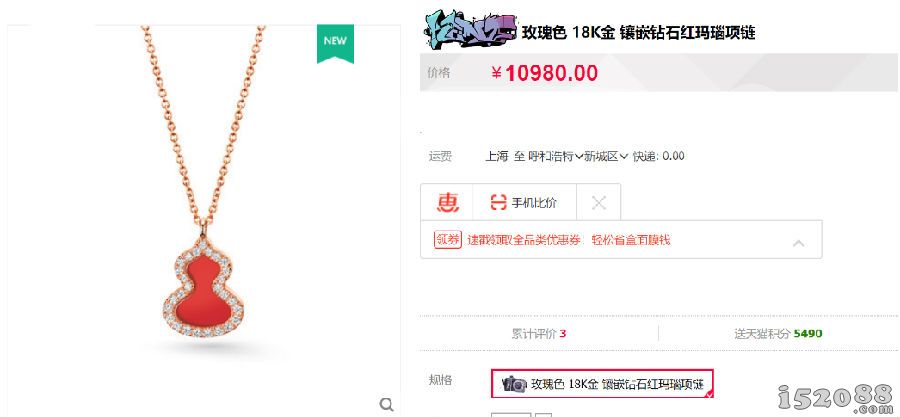900x417 pixels.
Task: Close the price comparison panel with X
Action: [599, 202]
